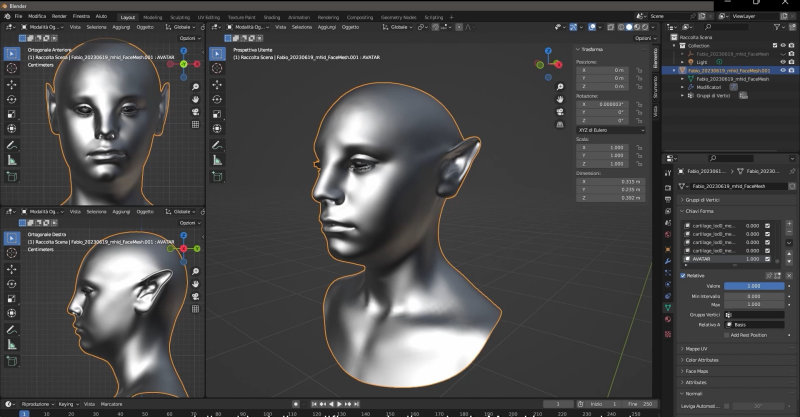The width and height of the screenshot is (800, 417).
Task: Click the Valore shape key slider
Action: point(754,286)
